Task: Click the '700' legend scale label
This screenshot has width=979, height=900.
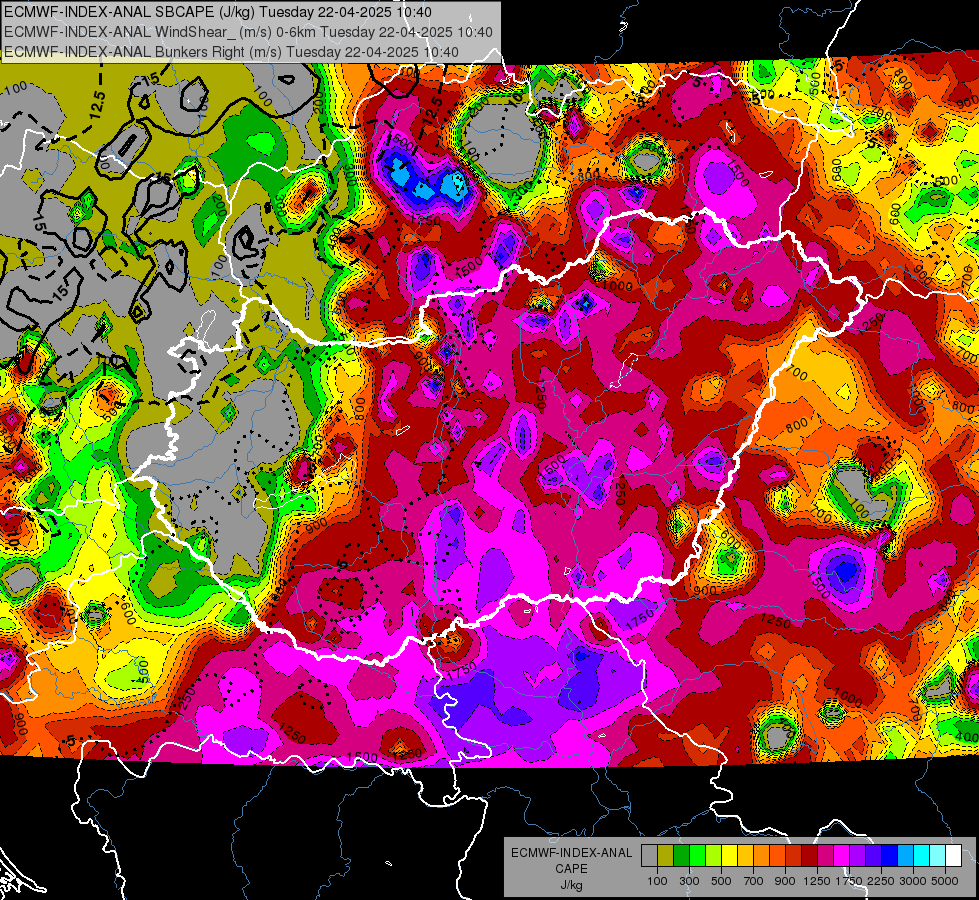Action: (754, 881)
